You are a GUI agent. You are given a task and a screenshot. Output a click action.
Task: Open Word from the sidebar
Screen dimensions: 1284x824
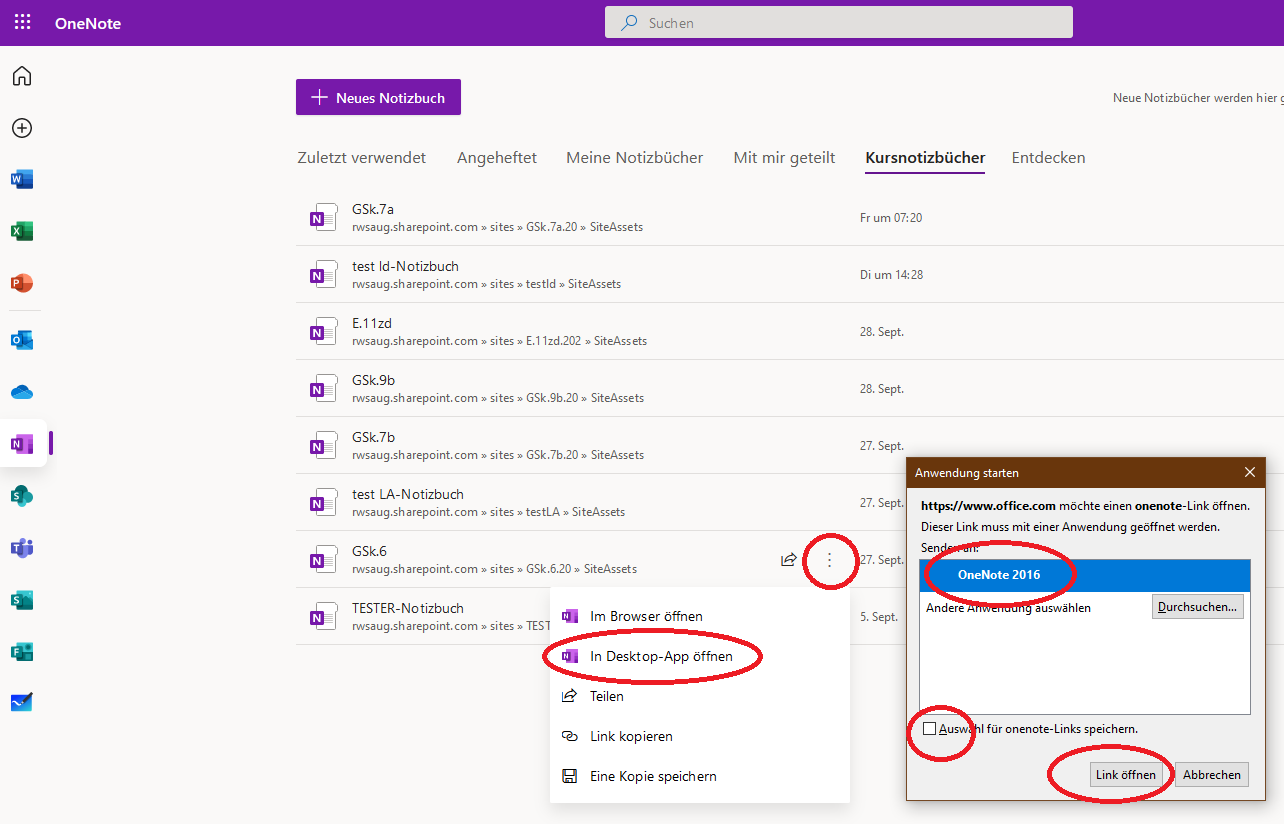pos(22,180)
